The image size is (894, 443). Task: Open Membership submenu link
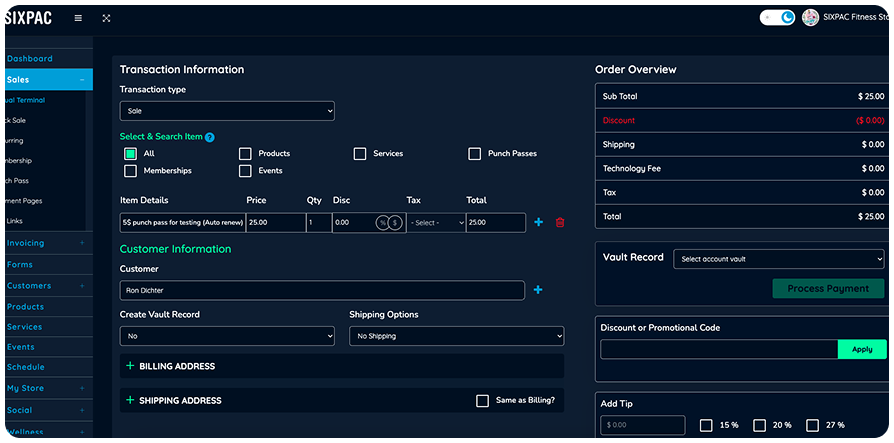pos(18,161)
